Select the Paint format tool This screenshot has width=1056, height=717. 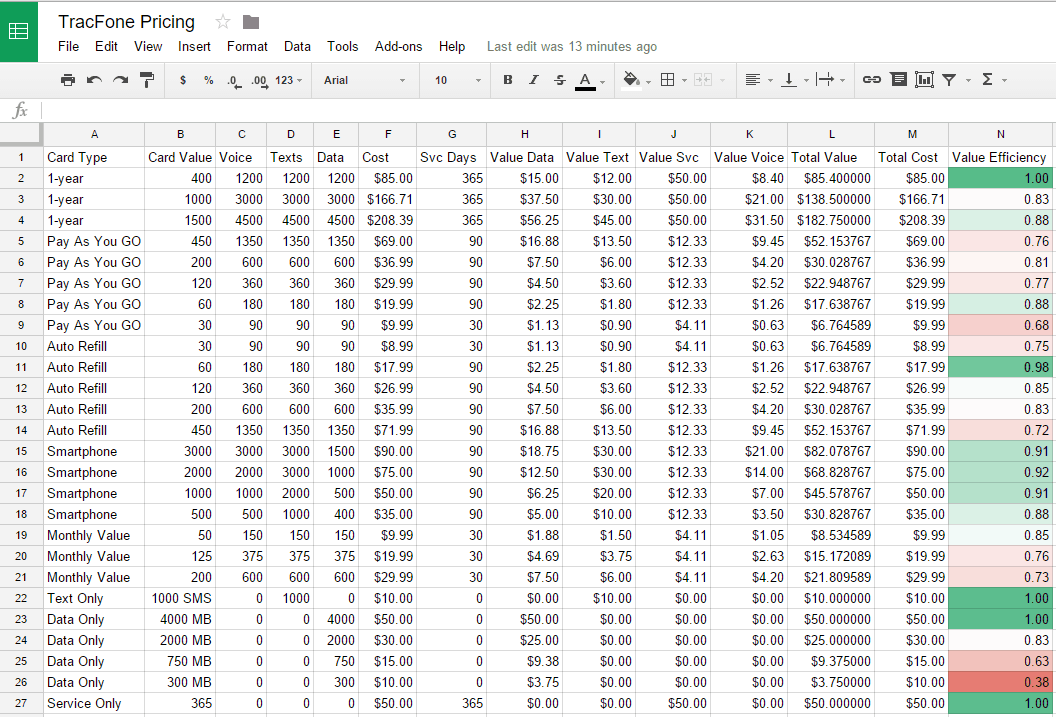click(146, 80)
